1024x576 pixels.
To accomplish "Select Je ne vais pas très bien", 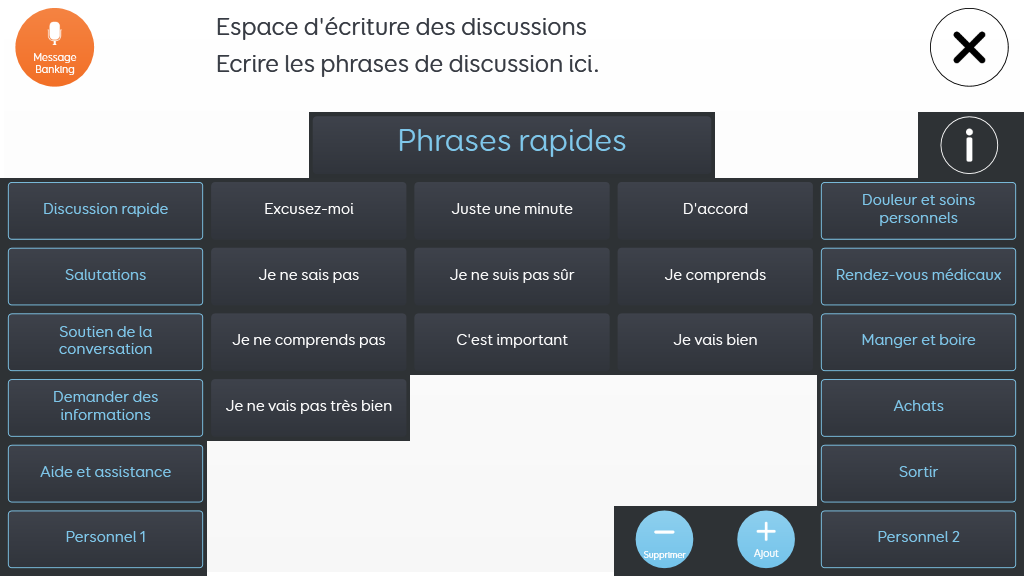I will (x=309, y=408).
